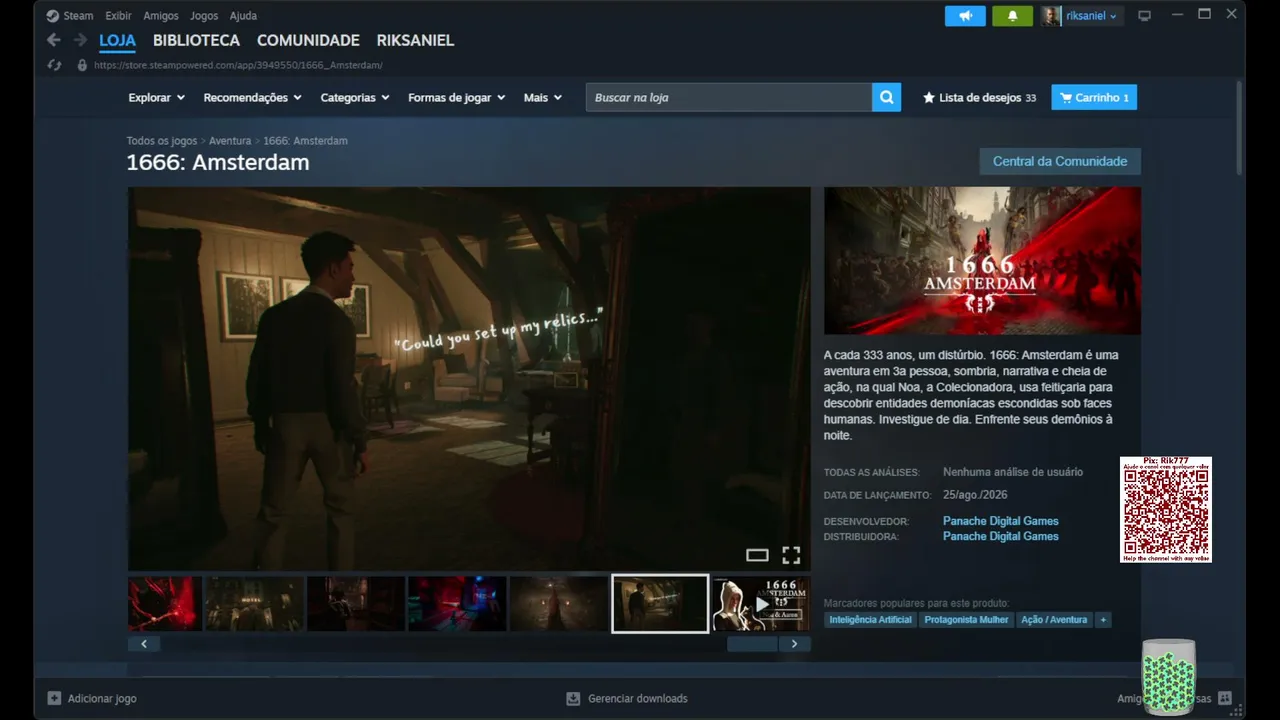1280x720 pixels.
Task: Enter fullscreen on the screenshot viewer
Action: pos(791,555)
